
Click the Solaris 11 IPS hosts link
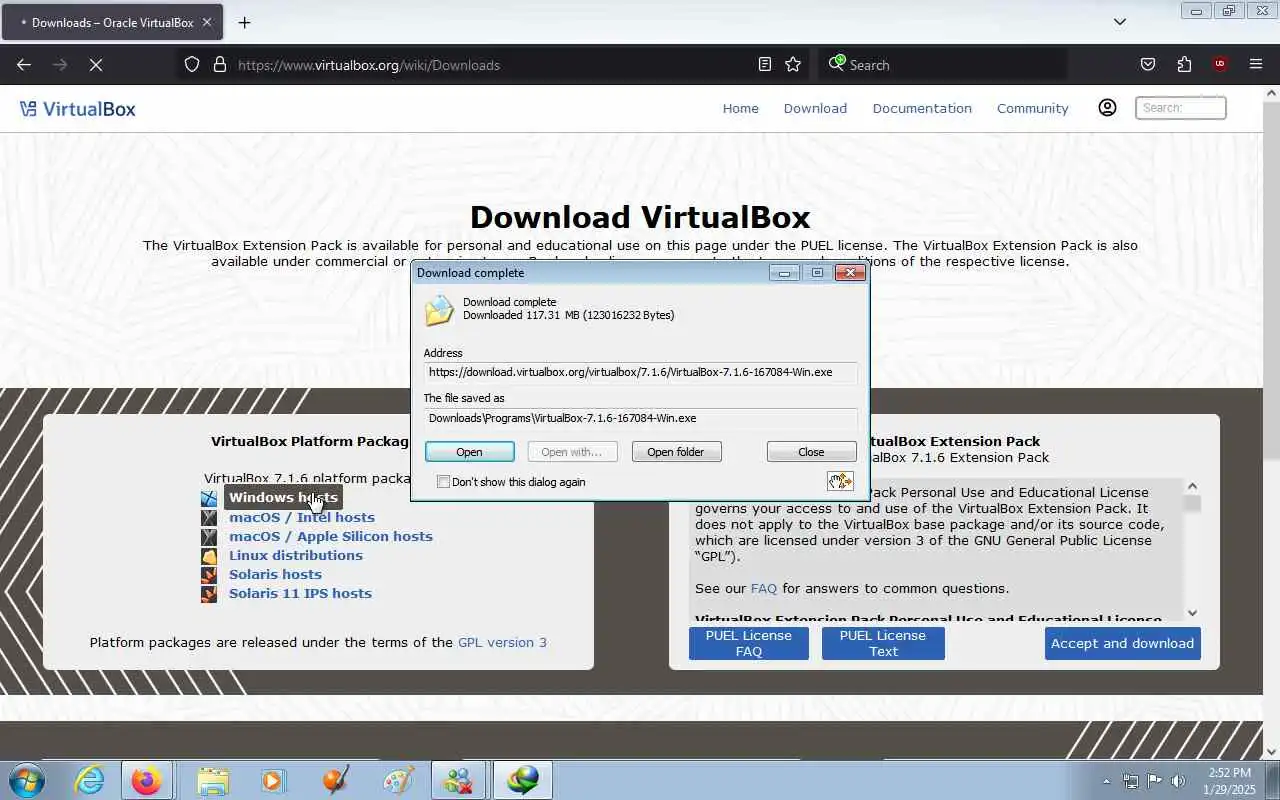click(300, 593)
